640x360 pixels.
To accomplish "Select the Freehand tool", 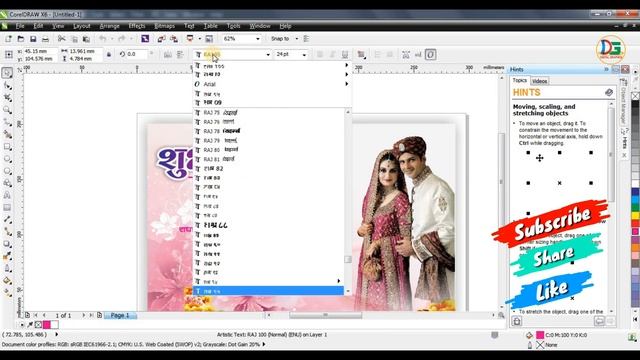I will click(x=7, y=122).
